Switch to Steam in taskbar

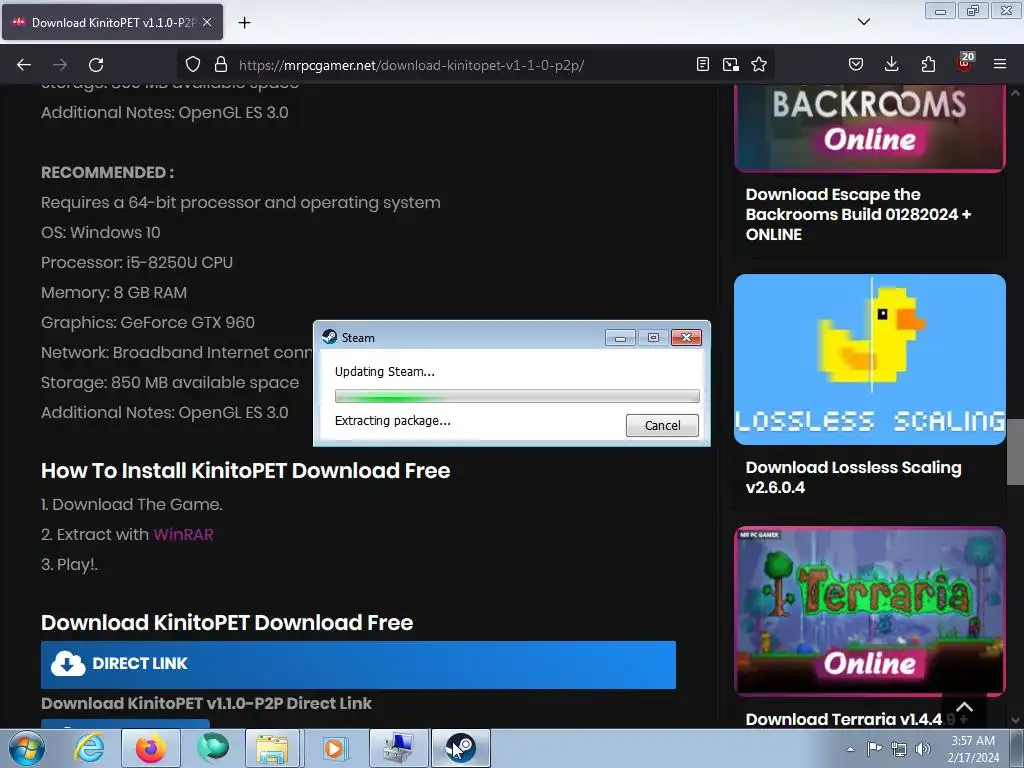pos(461,748)
